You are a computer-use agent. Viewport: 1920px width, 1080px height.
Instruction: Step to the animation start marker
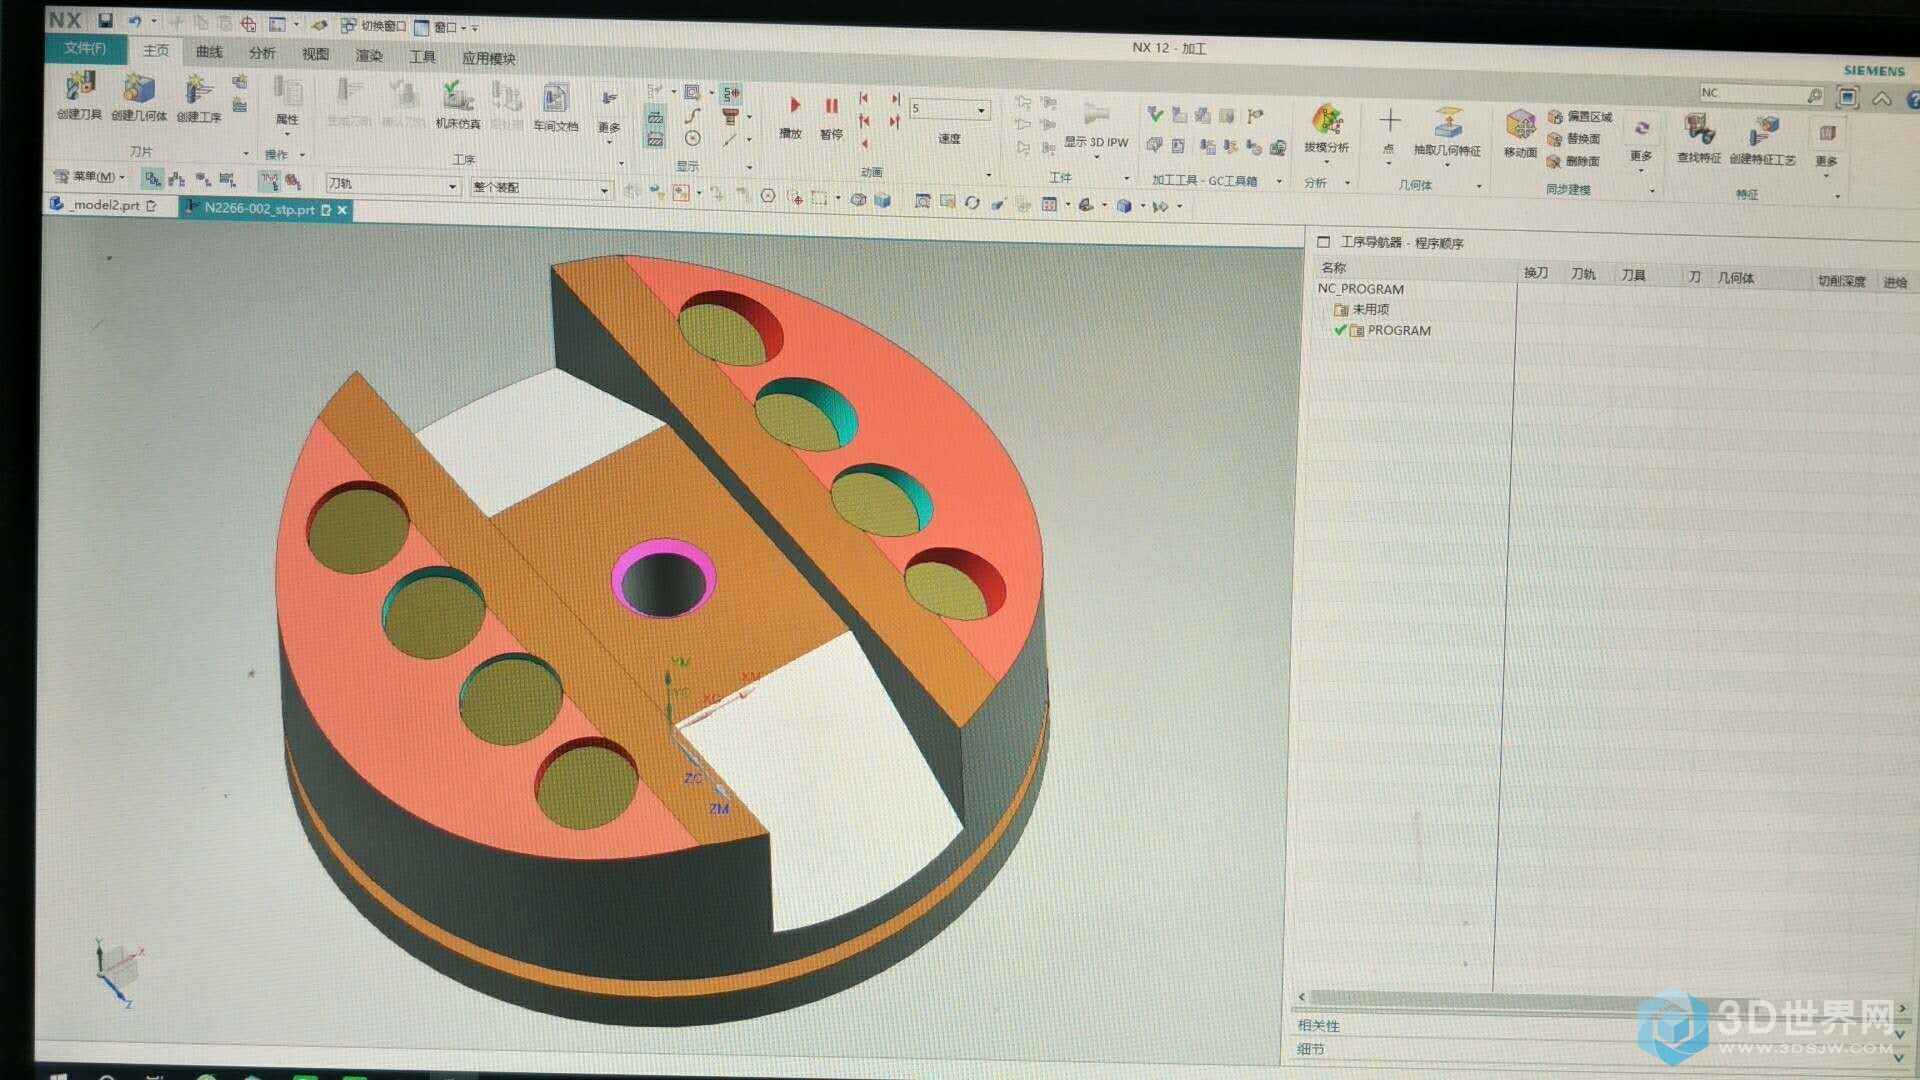(x=863, y=98)
